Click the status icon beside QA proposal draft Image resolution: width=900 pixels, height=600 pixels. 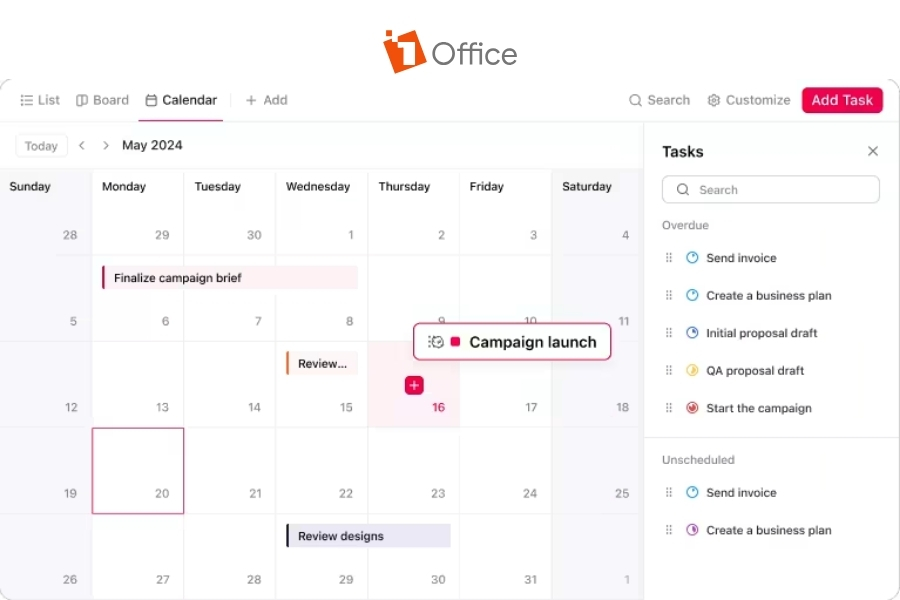[692, 370]
